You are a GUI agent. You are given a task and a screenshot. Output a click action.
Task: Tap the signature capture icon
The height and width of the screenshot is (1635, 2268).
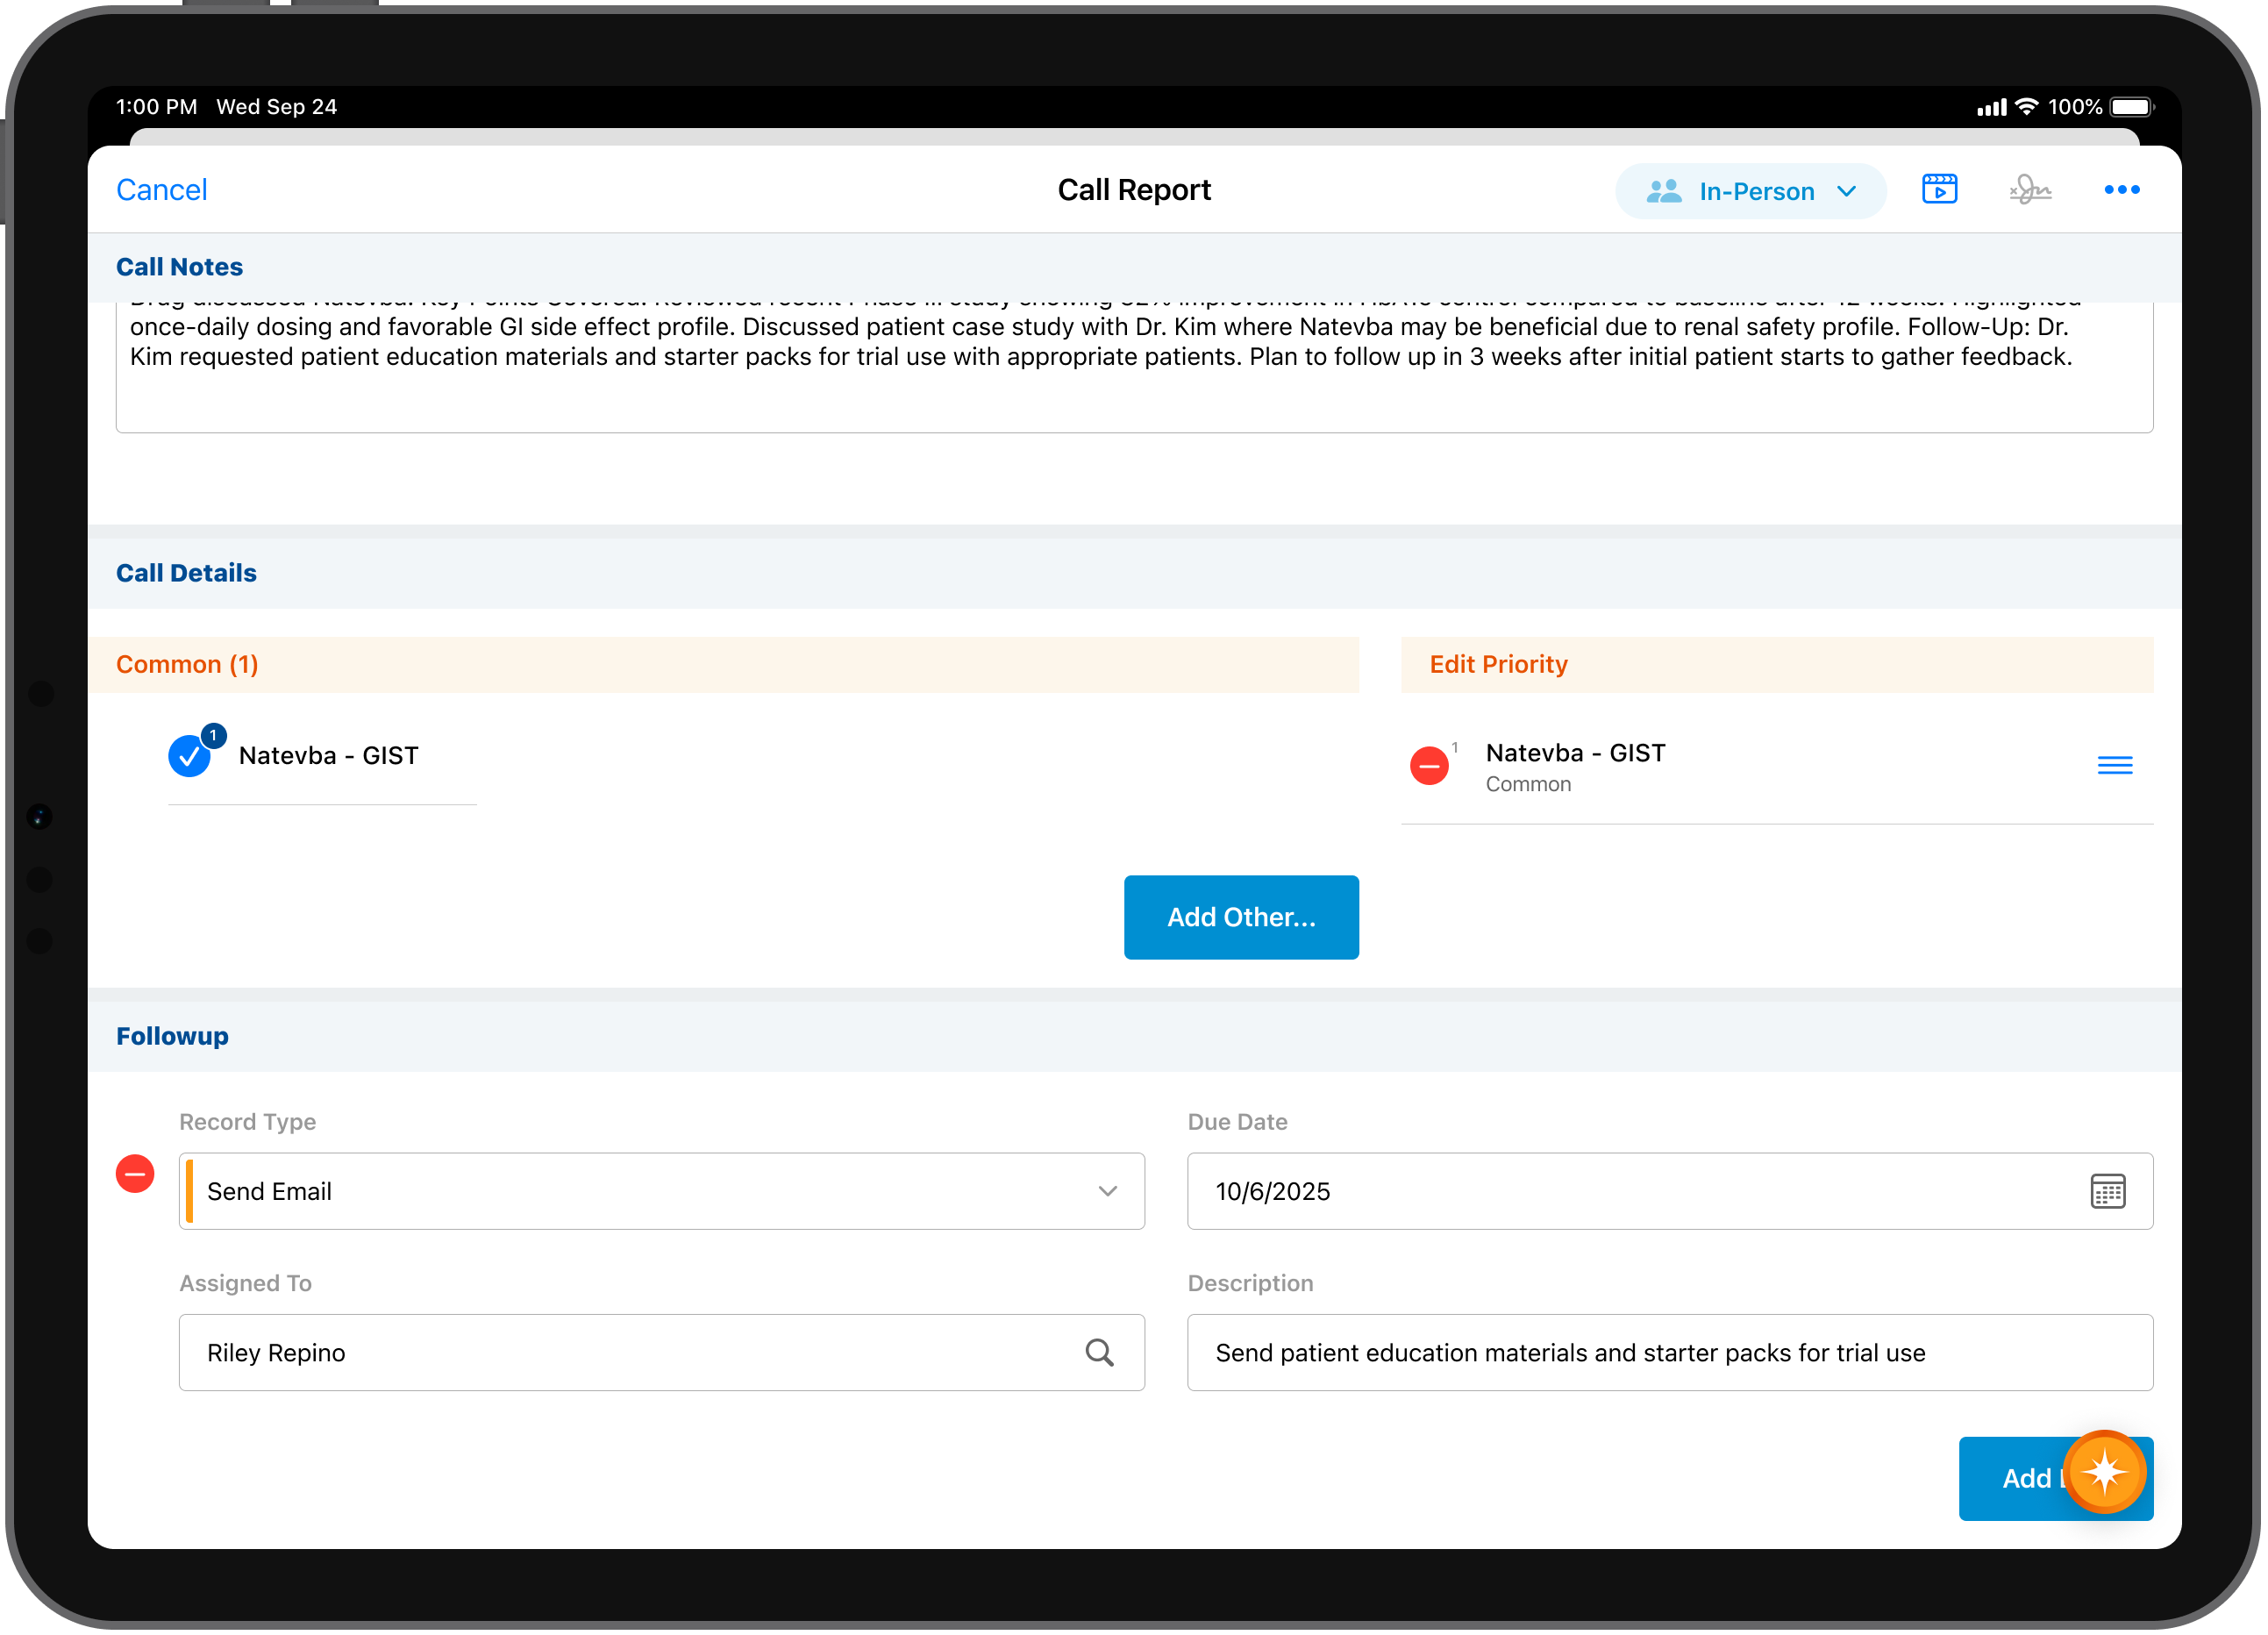tap(2030, 189)
